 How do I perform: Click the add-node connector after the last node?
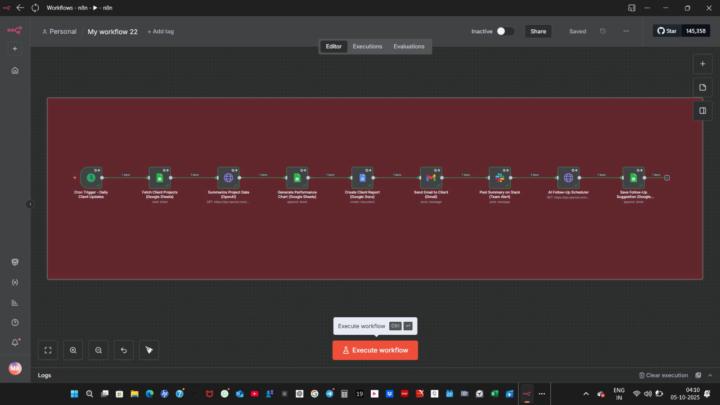pyautogui.click(x=667, y=178)
